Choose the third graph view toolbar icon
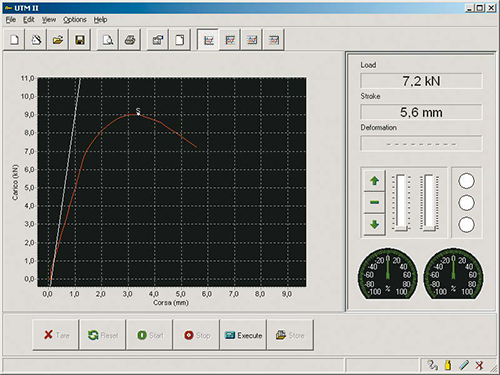 [x=252, y=40]
